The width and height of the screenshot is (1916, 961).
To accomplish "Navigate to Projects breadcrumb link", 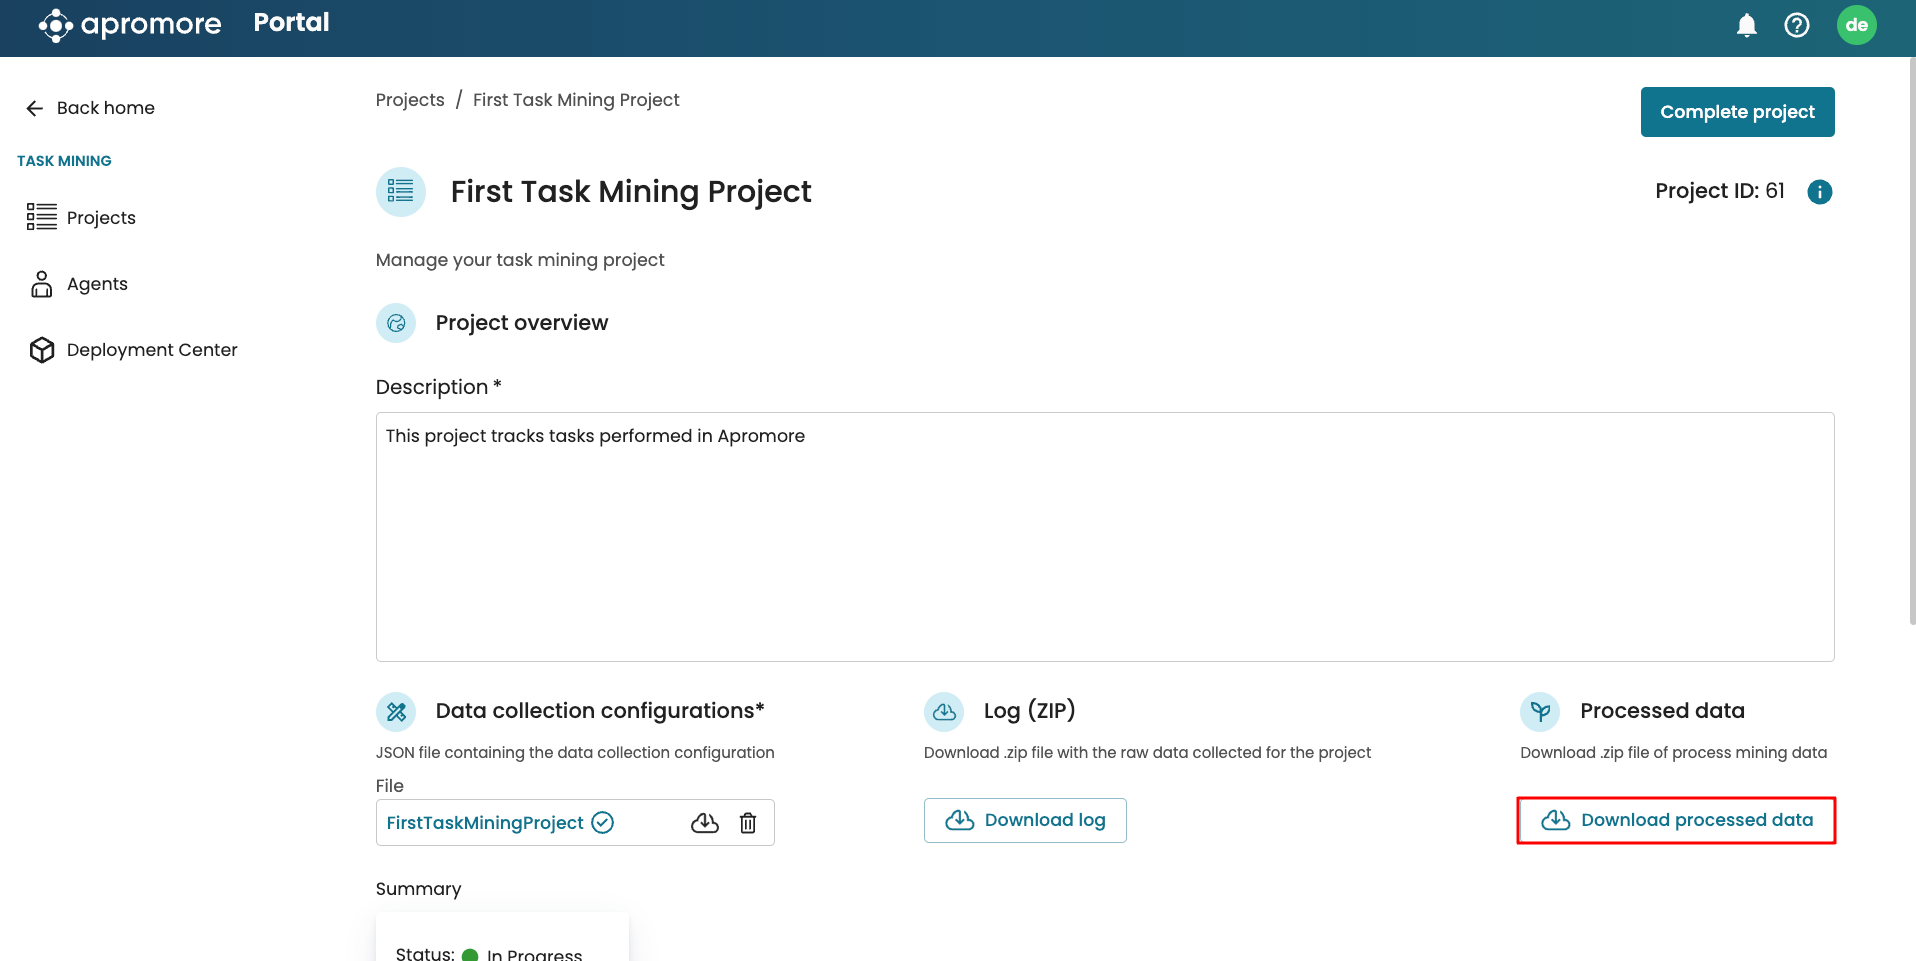I will point(410,100).
